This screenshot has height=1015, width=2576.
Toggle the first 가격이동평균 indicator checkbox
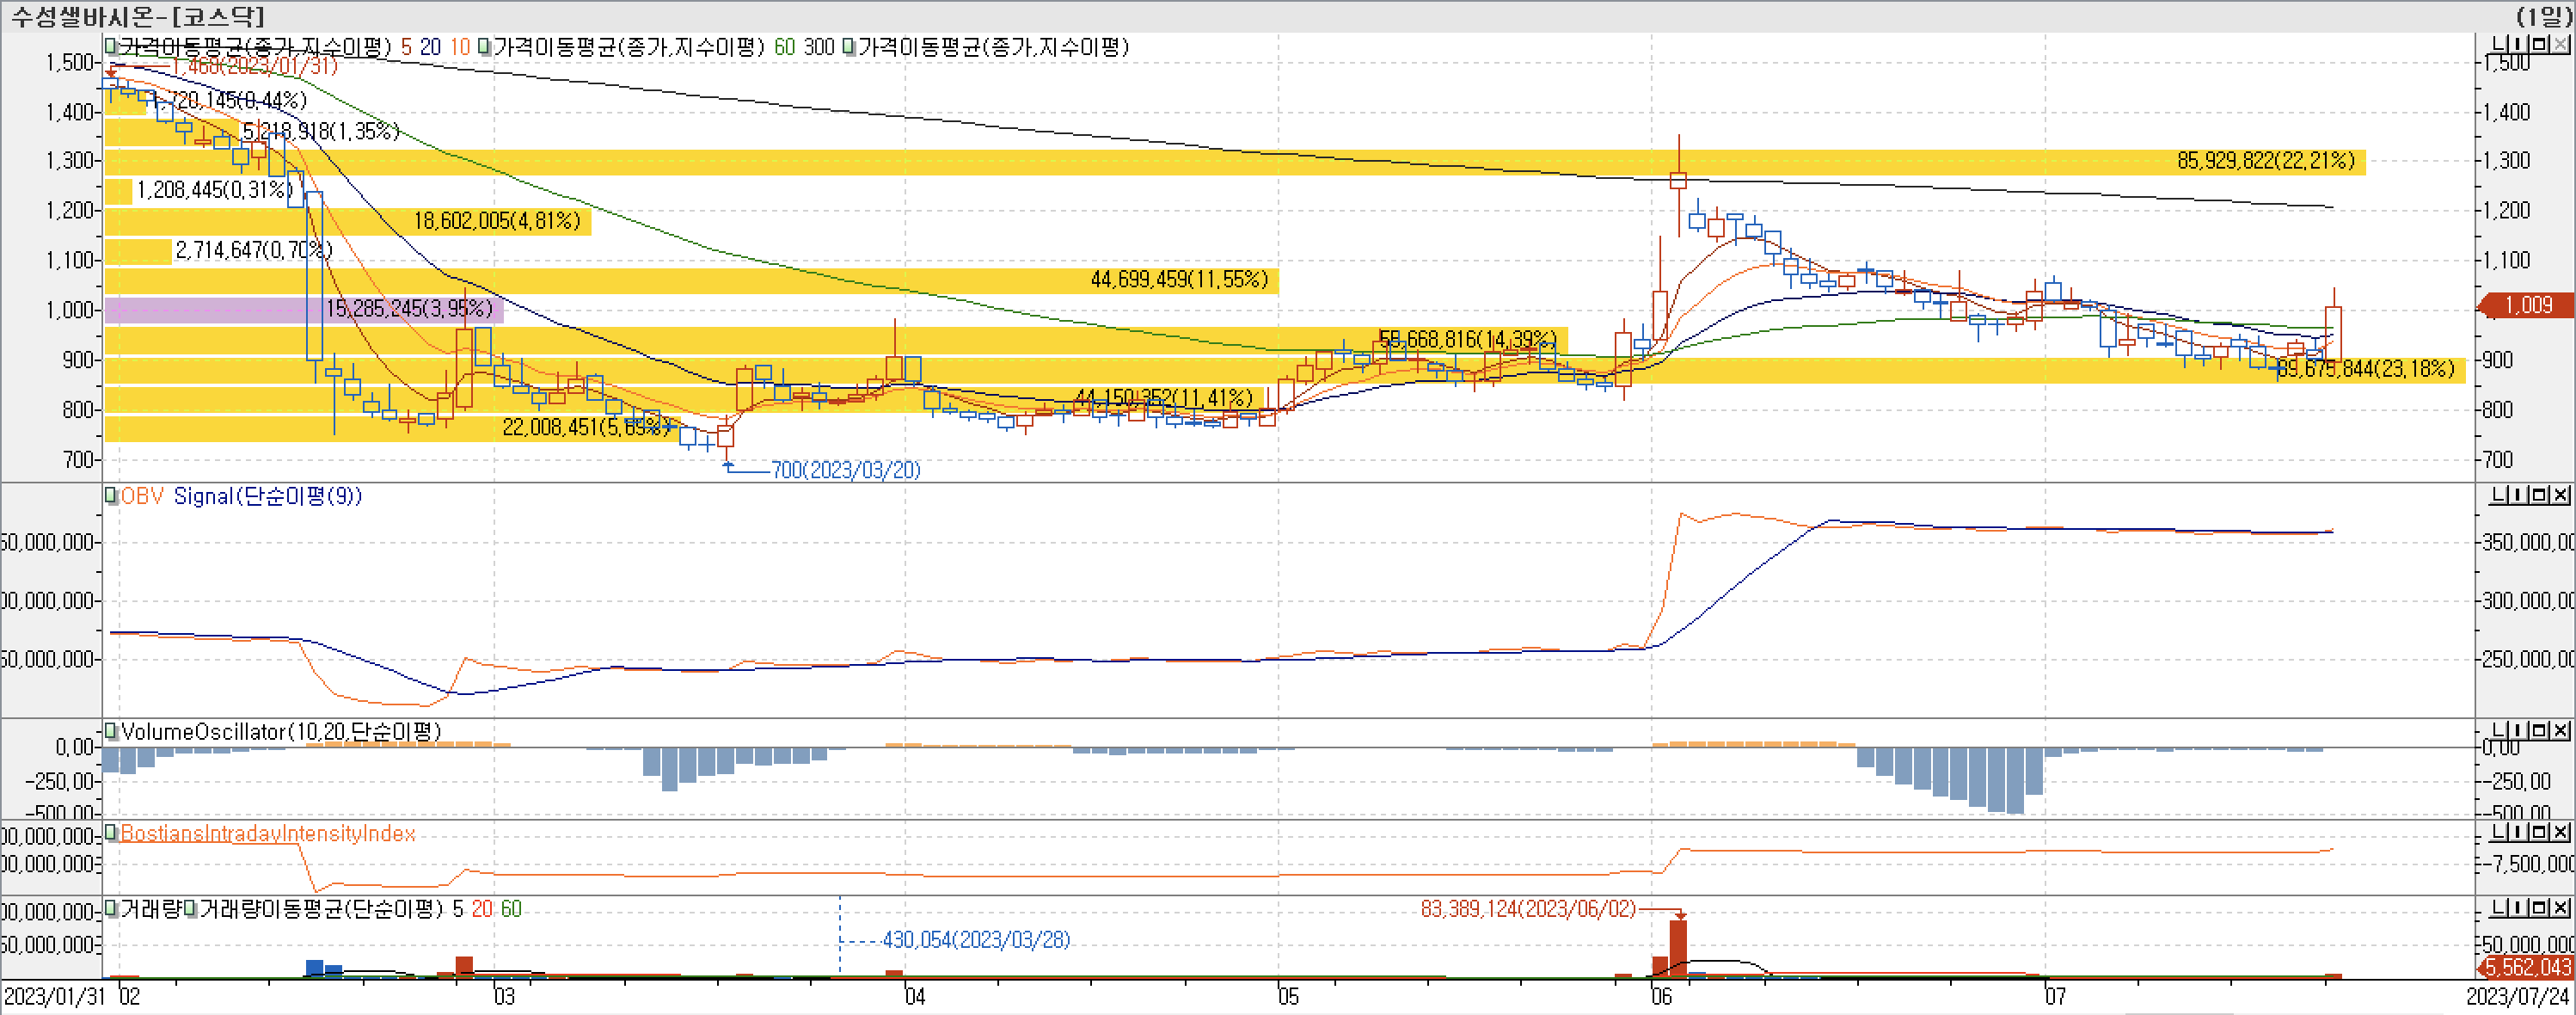(112, 47)
